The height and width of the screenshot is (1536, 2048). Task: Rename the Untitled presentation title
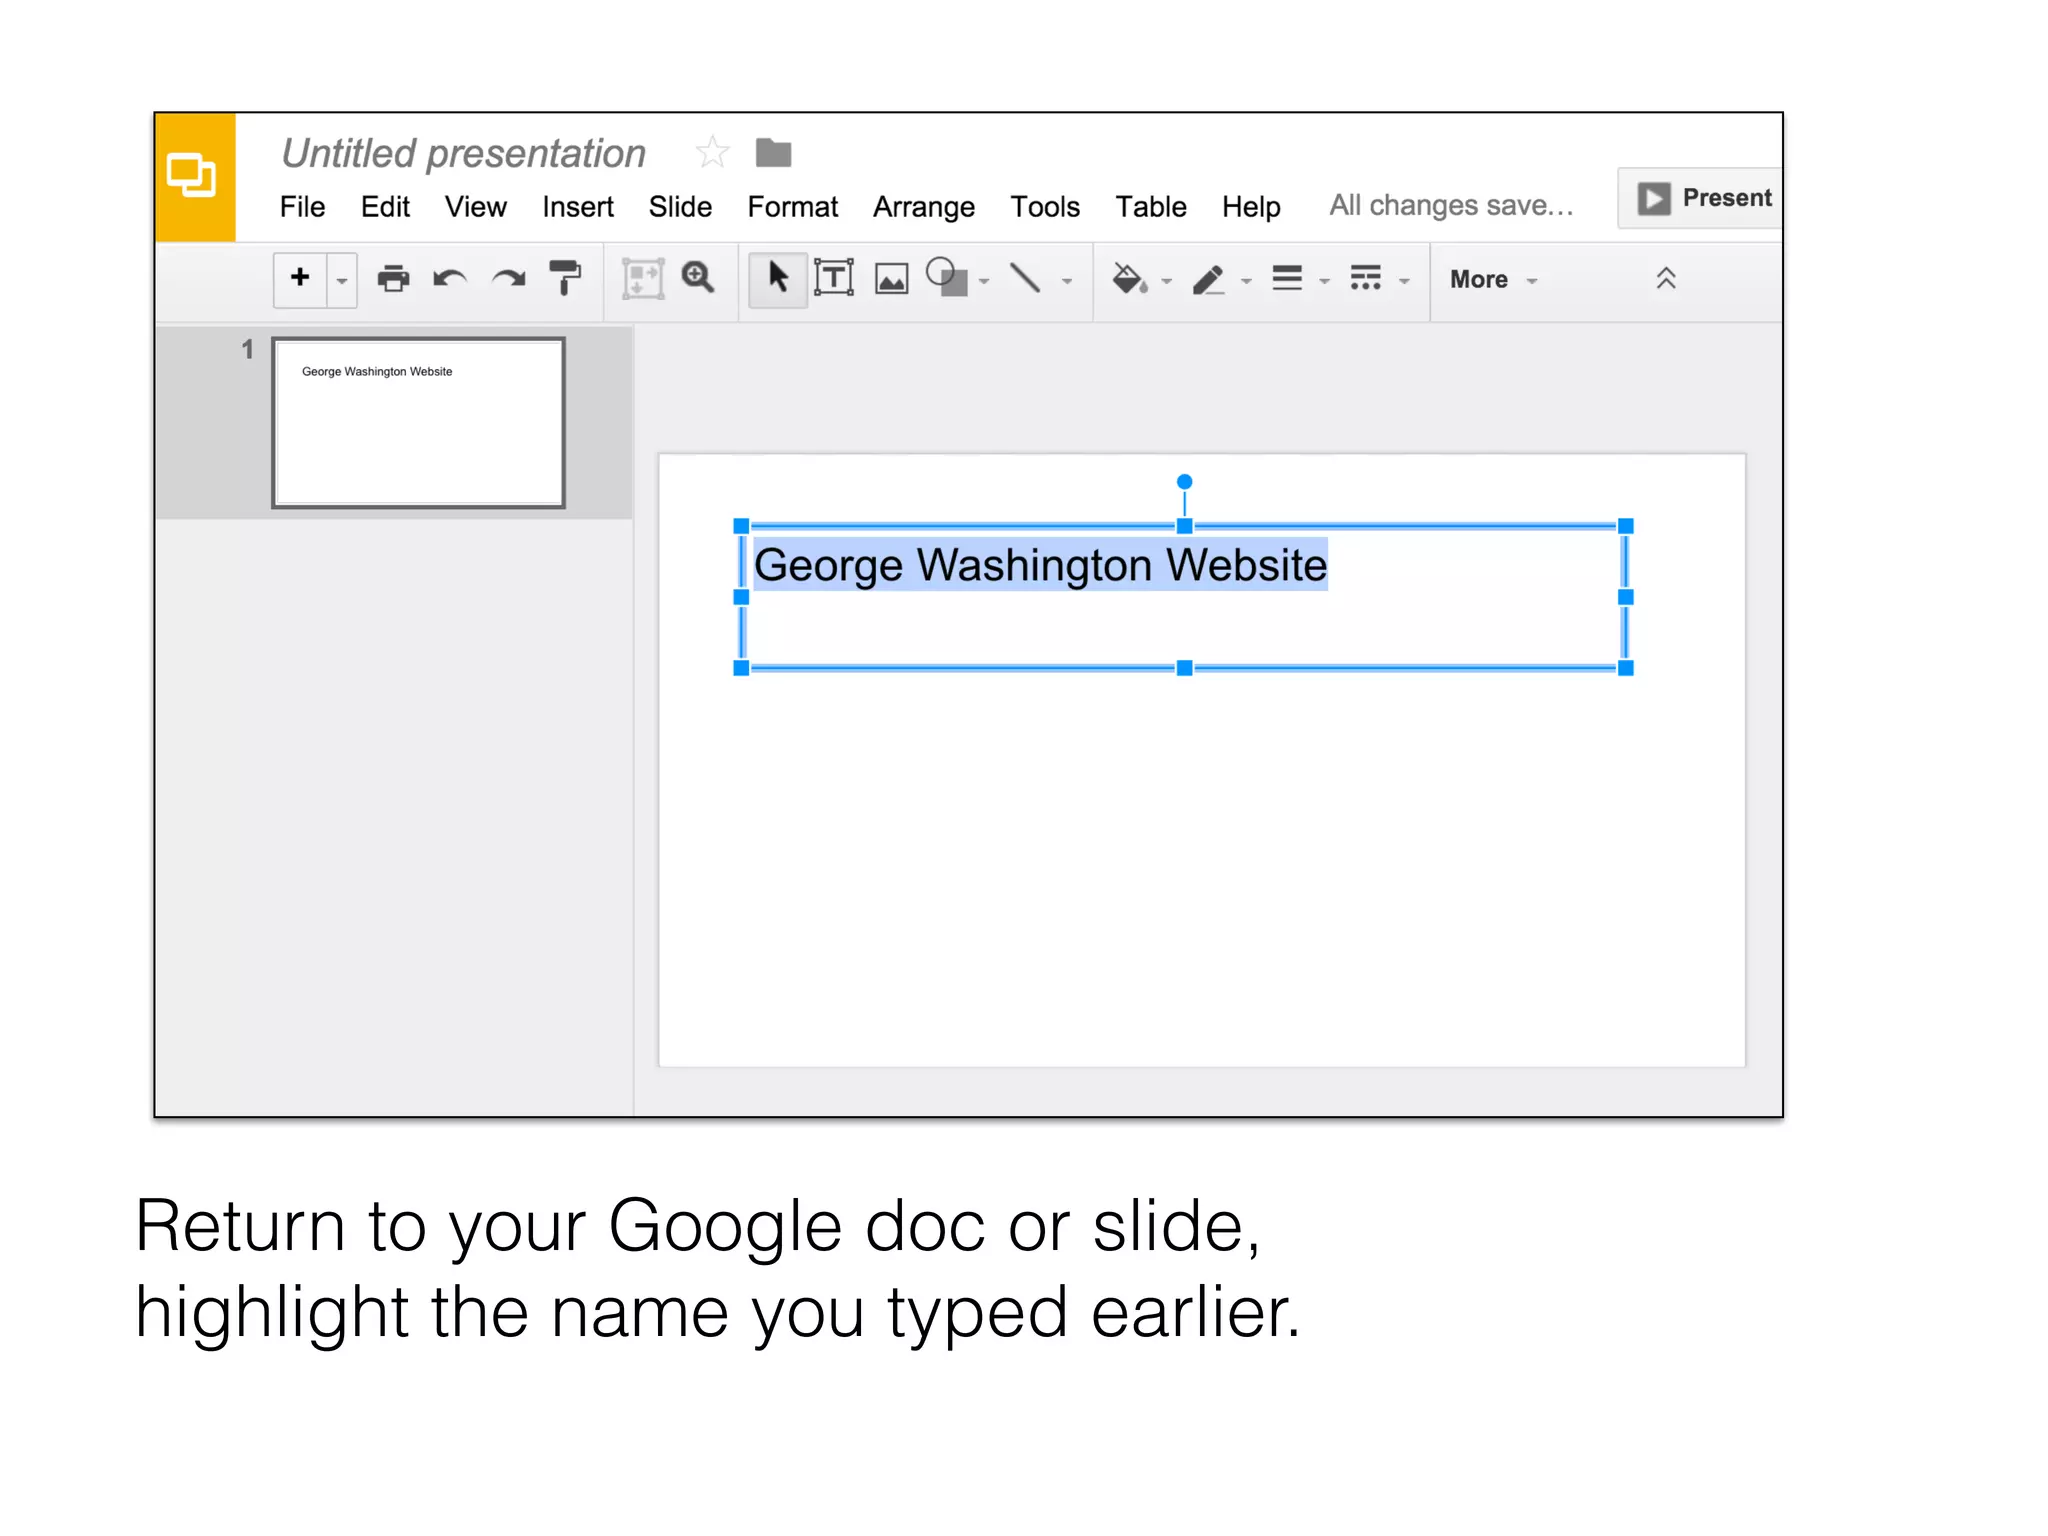coord(464,153)
